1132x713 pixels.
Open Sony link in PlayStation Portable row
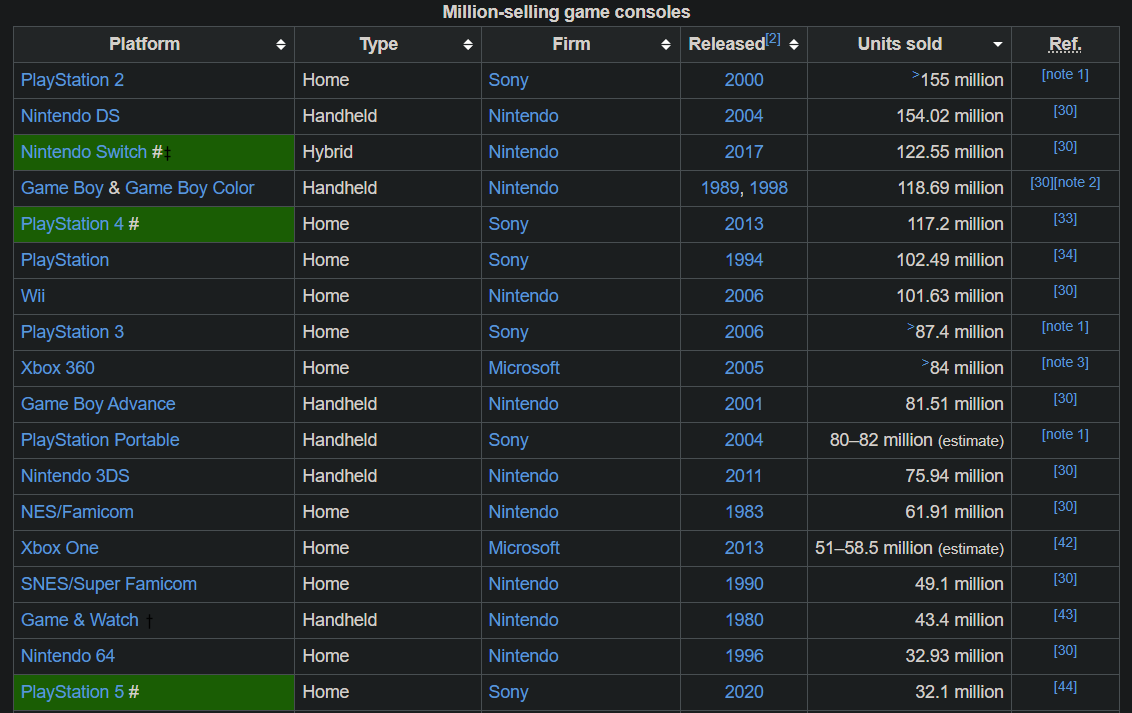508,440
